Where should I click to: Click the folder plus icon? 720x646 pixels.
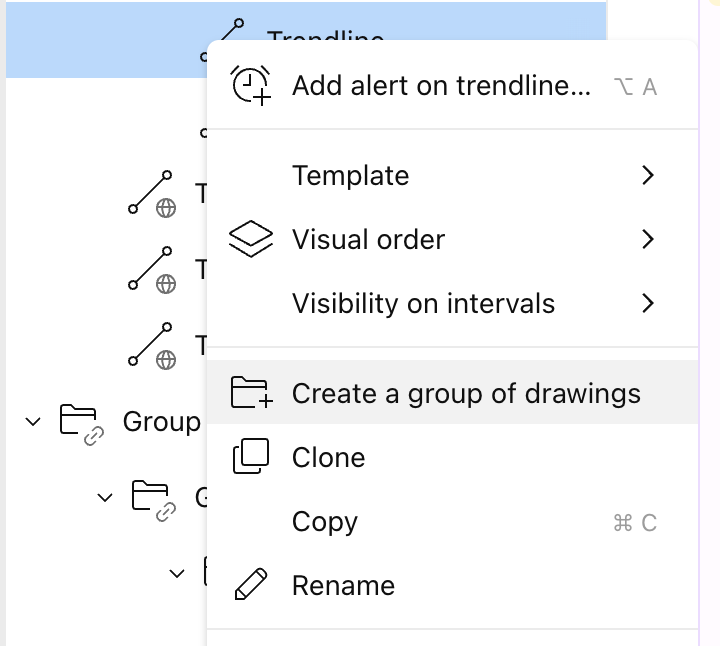tap(251, 393)
